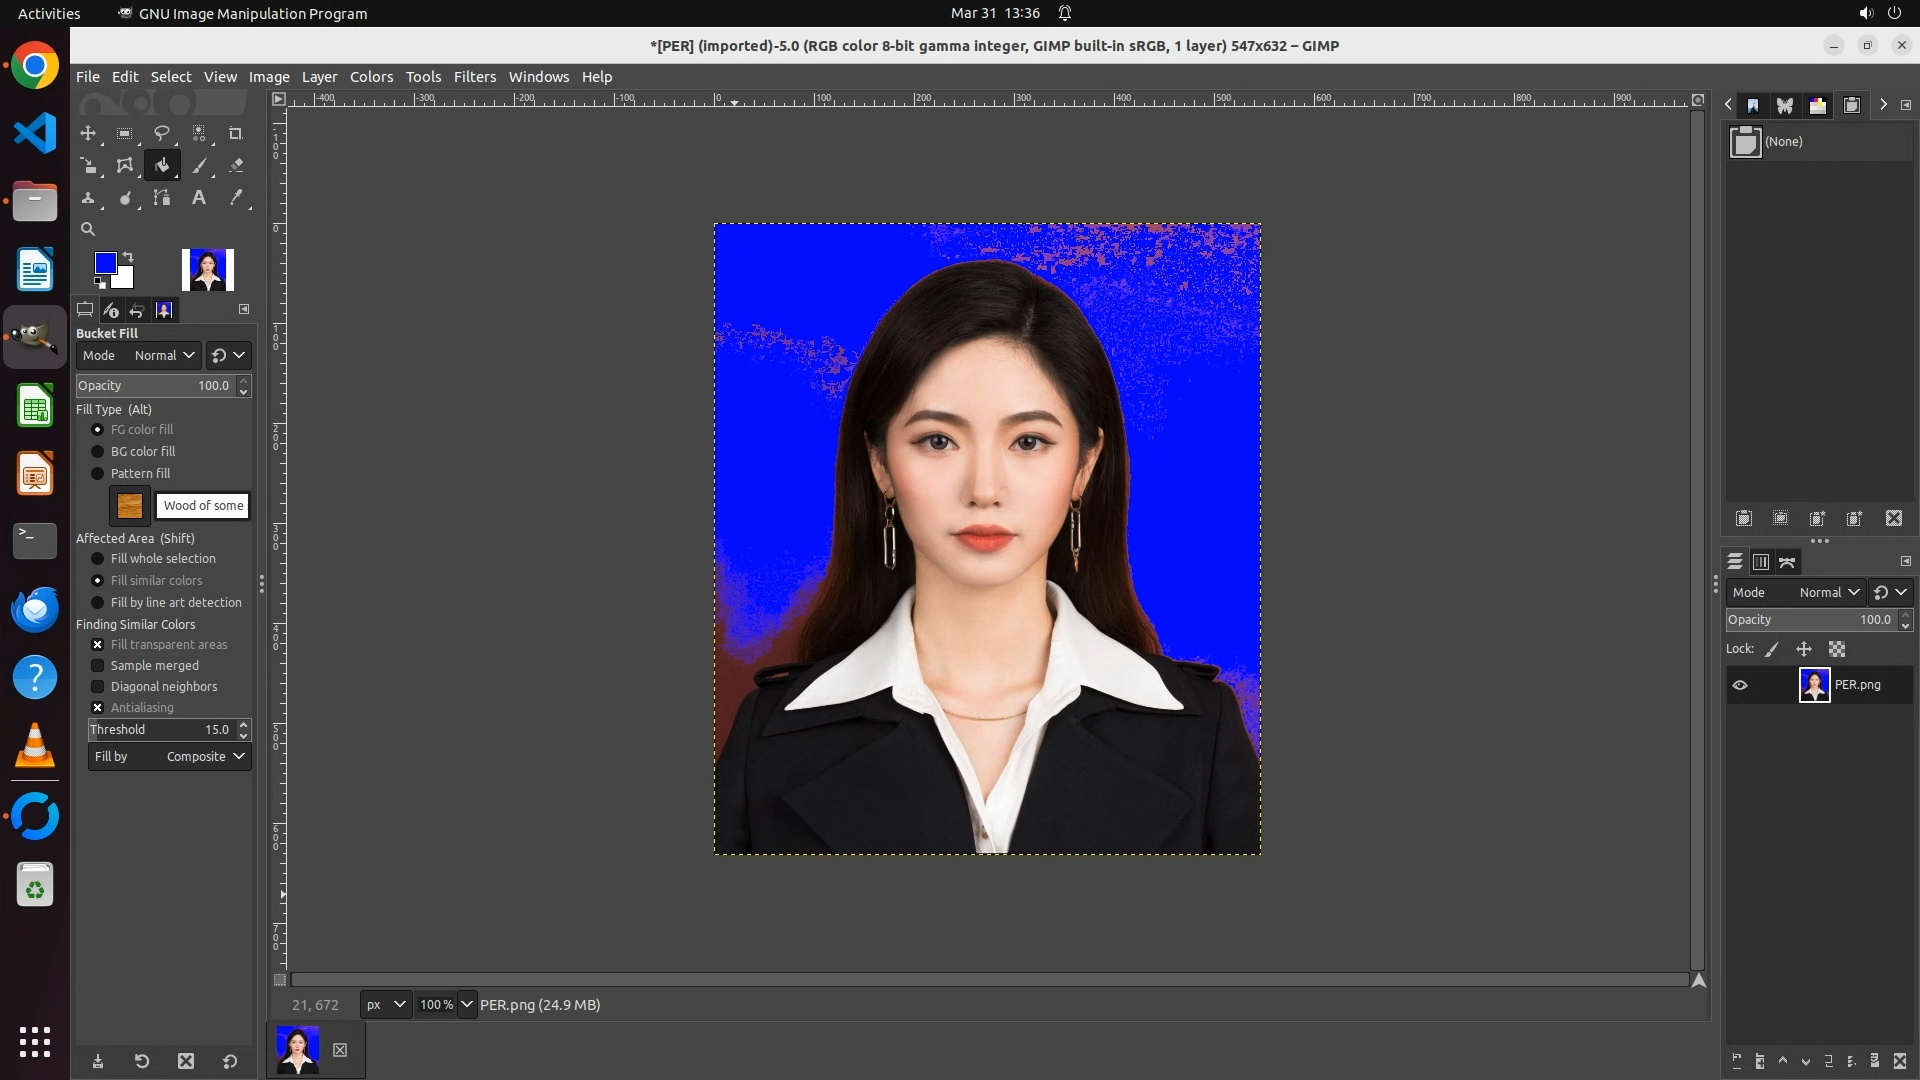Open the Filters menu
This screenshot has height=1080, width=1920.
[474, 77]
